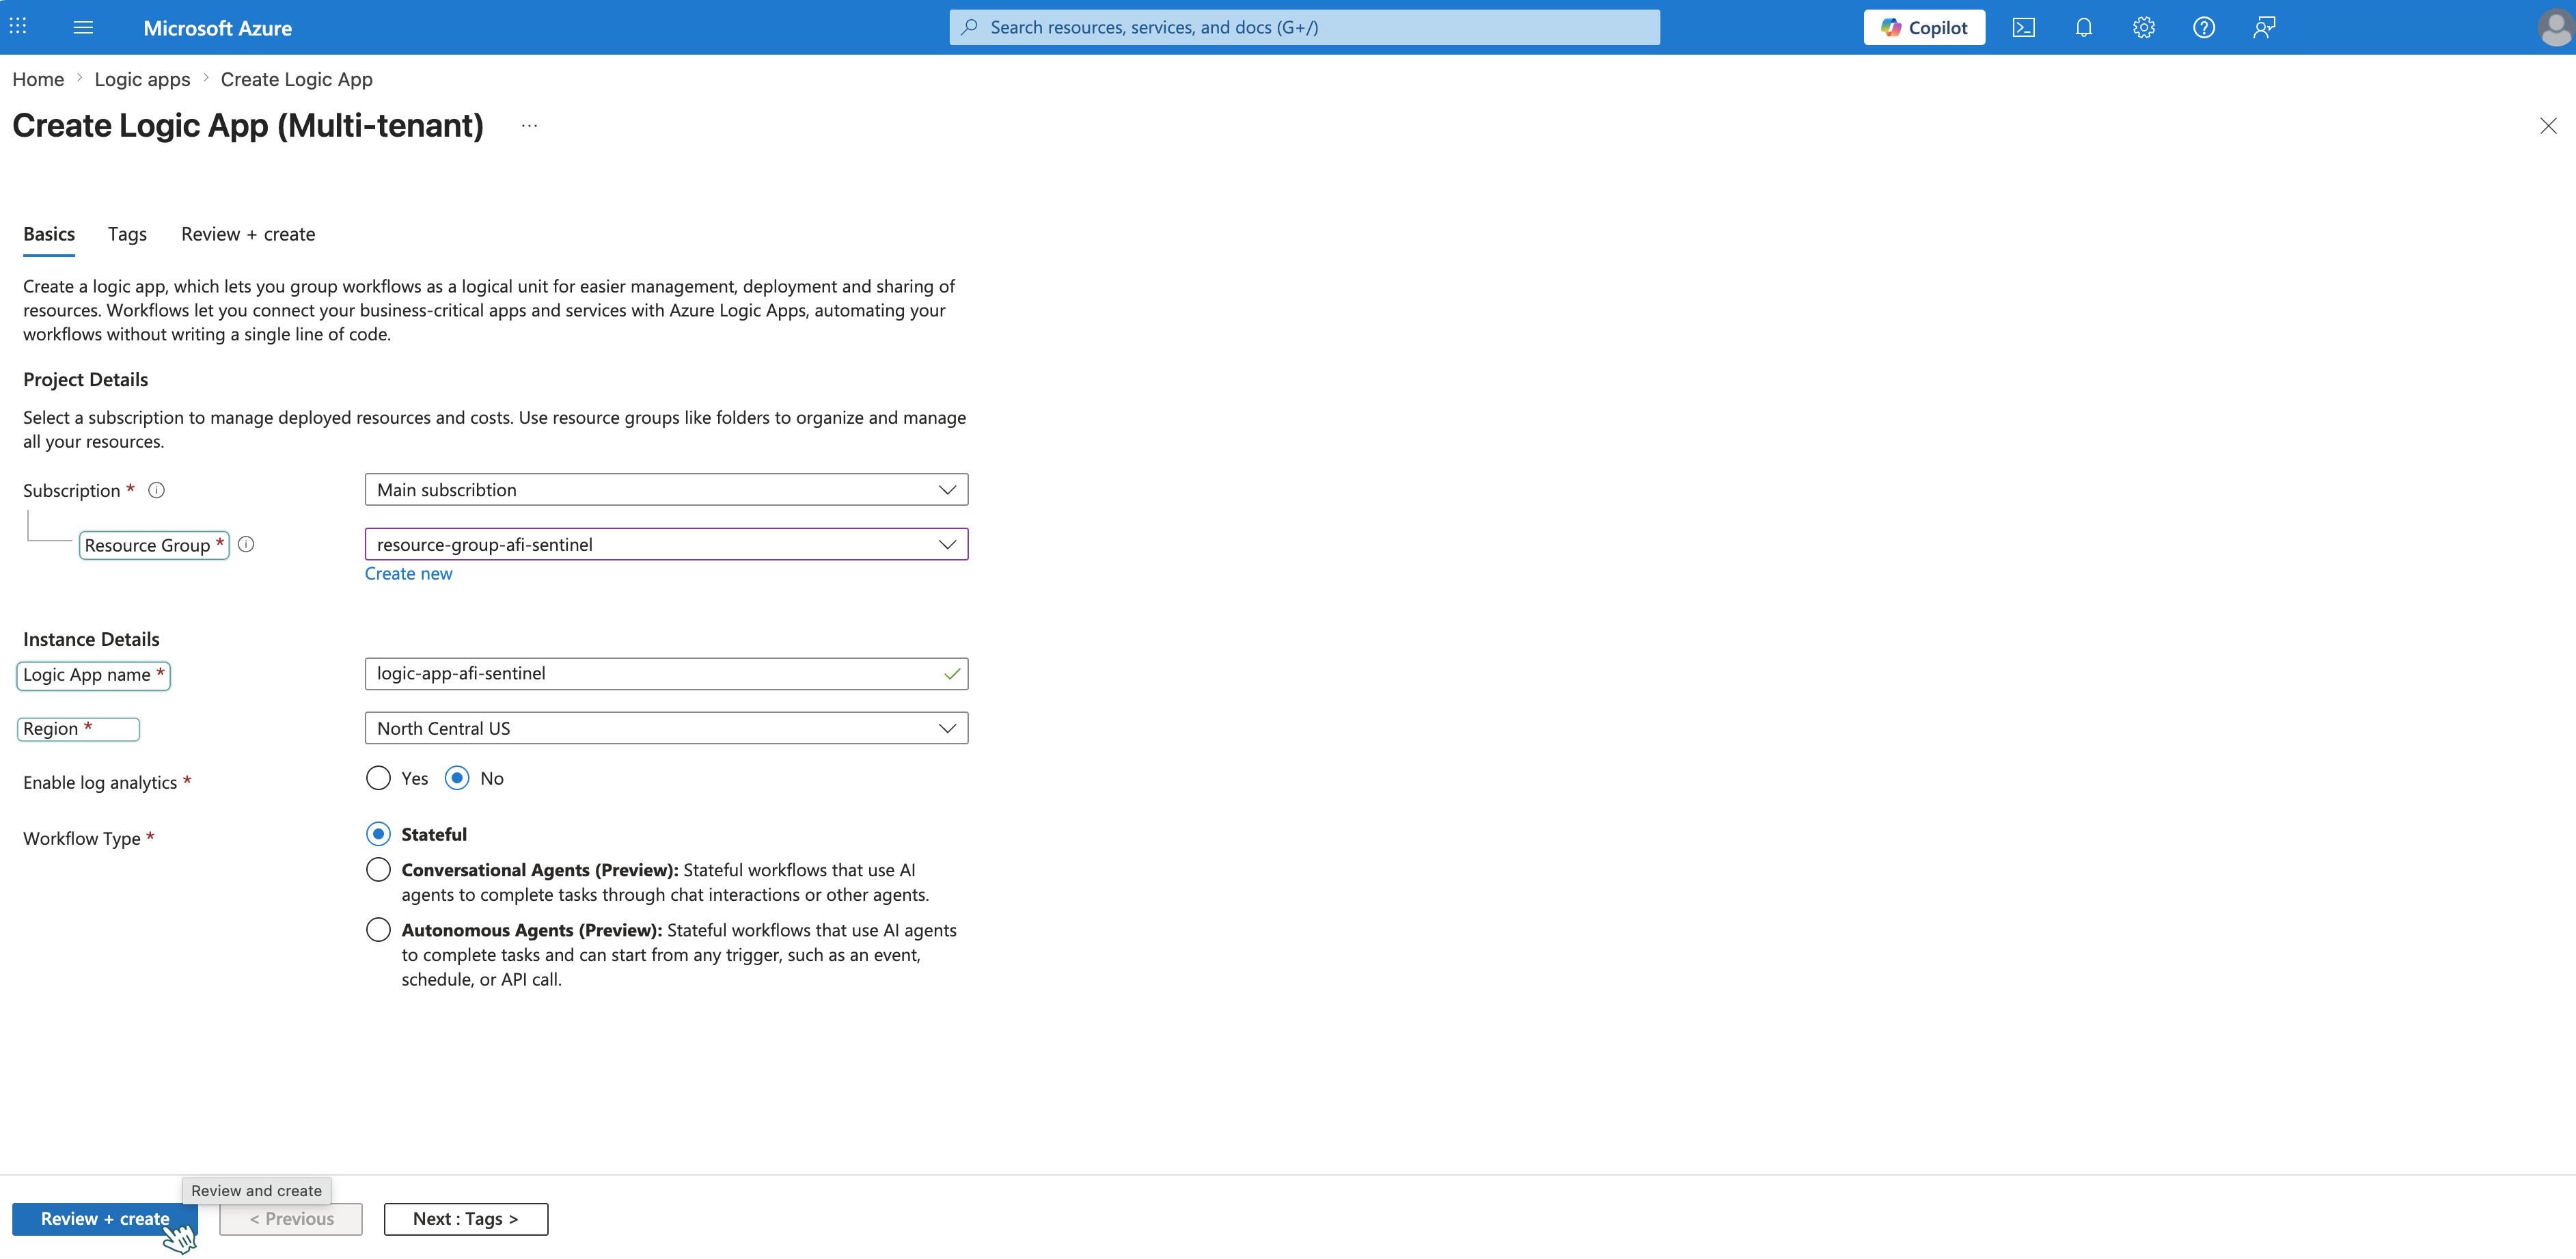2576x1259 pixels.
Task: Show Subscription info tooltip icon
Action: coord(156,490)
